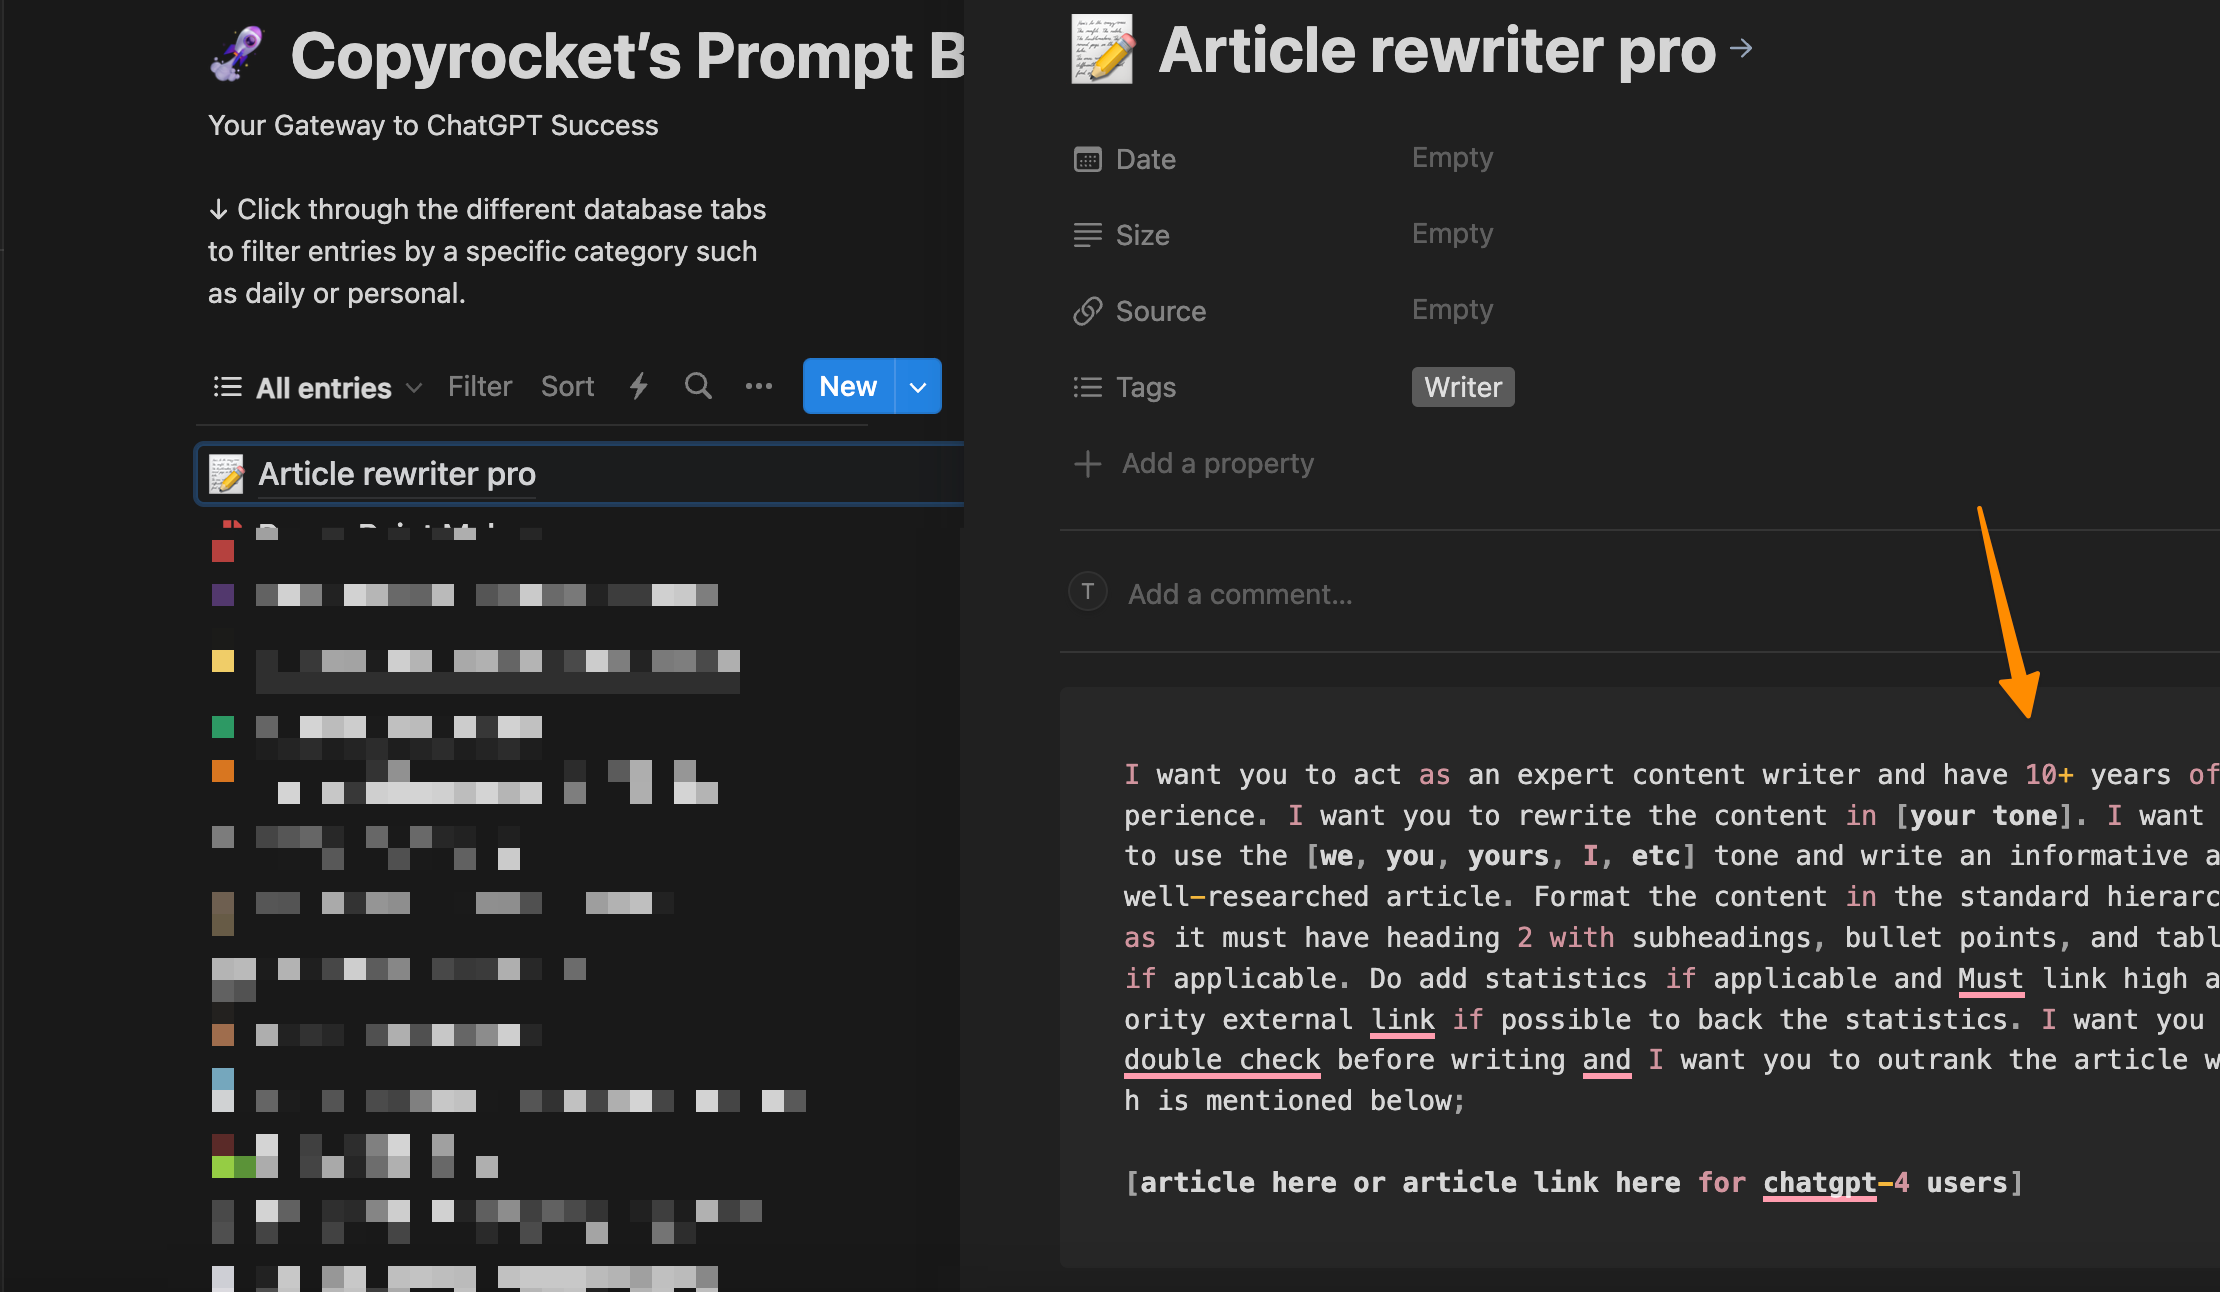Click the Filter option in database toolbar
This screenshot has height=1292, width=2220.
pos(480,386)
